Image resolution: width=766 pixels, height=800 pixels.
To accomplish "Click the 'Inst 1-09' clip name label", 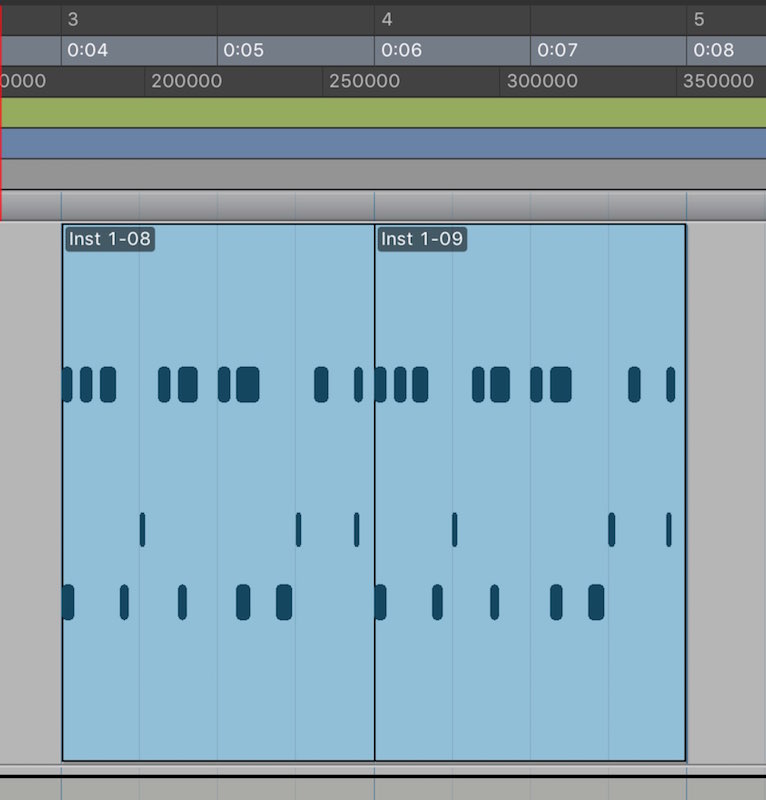I will click(x=422, y=239).
